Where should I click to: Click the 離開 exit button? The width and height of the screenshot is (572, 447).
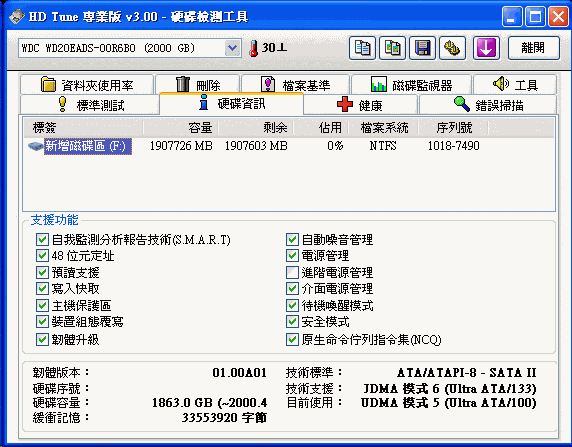coord(534,48)
